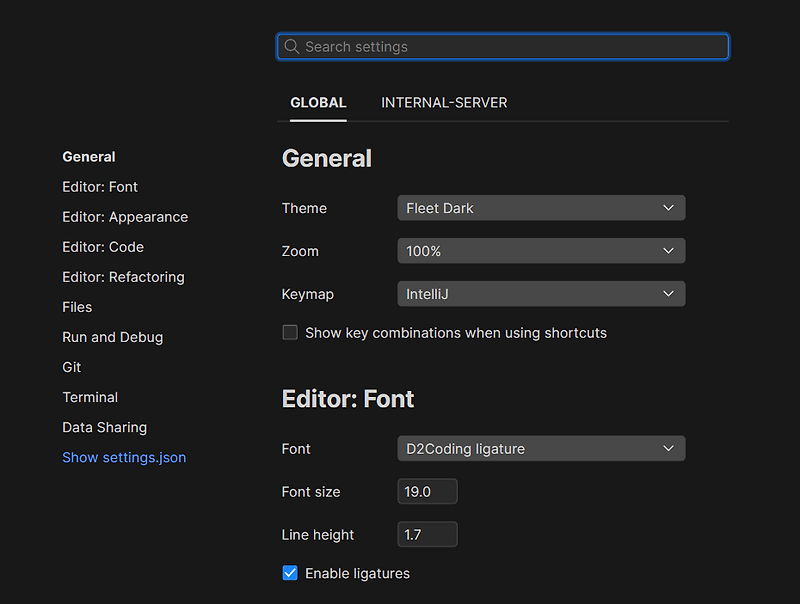800x604 pixels.
Task: Switch to the GLOBAL tab
Action: coord(318,103)
